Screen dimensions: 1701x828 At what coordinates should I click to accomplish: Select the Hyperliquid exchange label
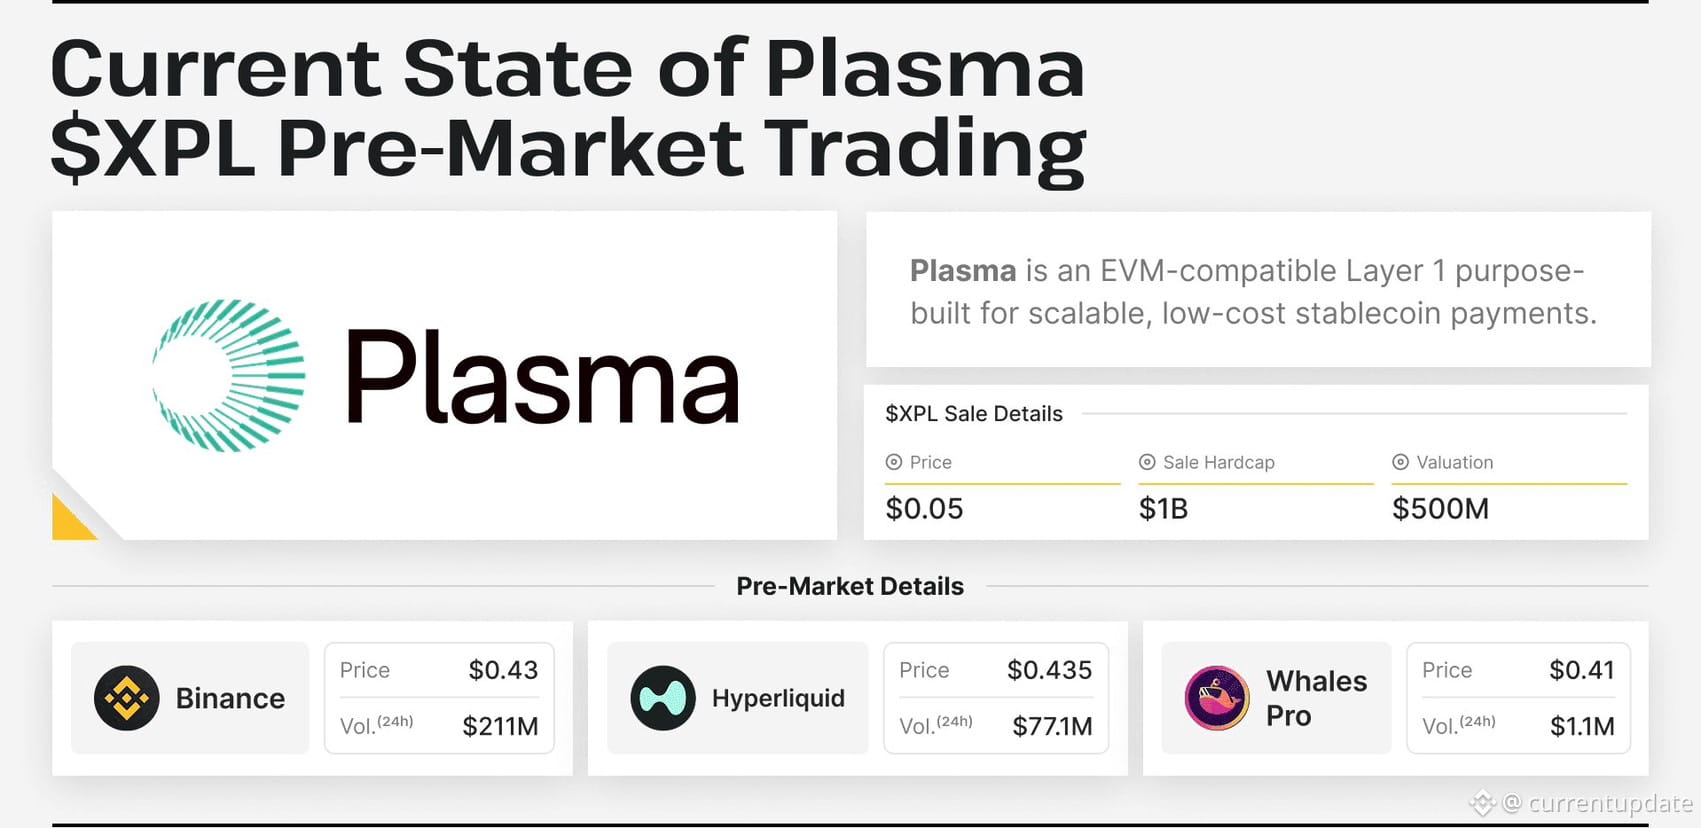pyautogui.click(x=778, y=698)
